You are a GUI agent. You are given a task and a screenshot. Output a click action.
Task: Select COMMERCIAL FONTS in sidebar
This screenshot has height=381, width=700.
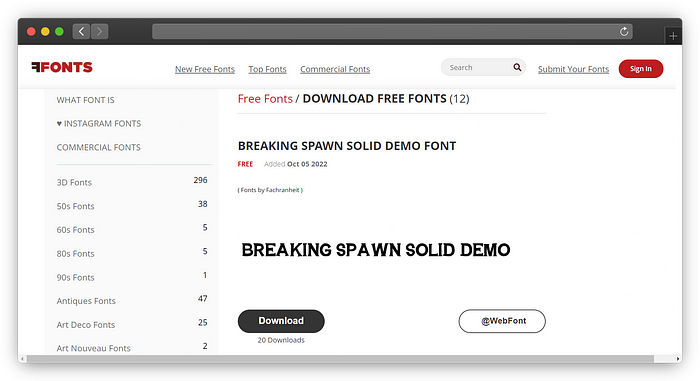tap(98, 147)
